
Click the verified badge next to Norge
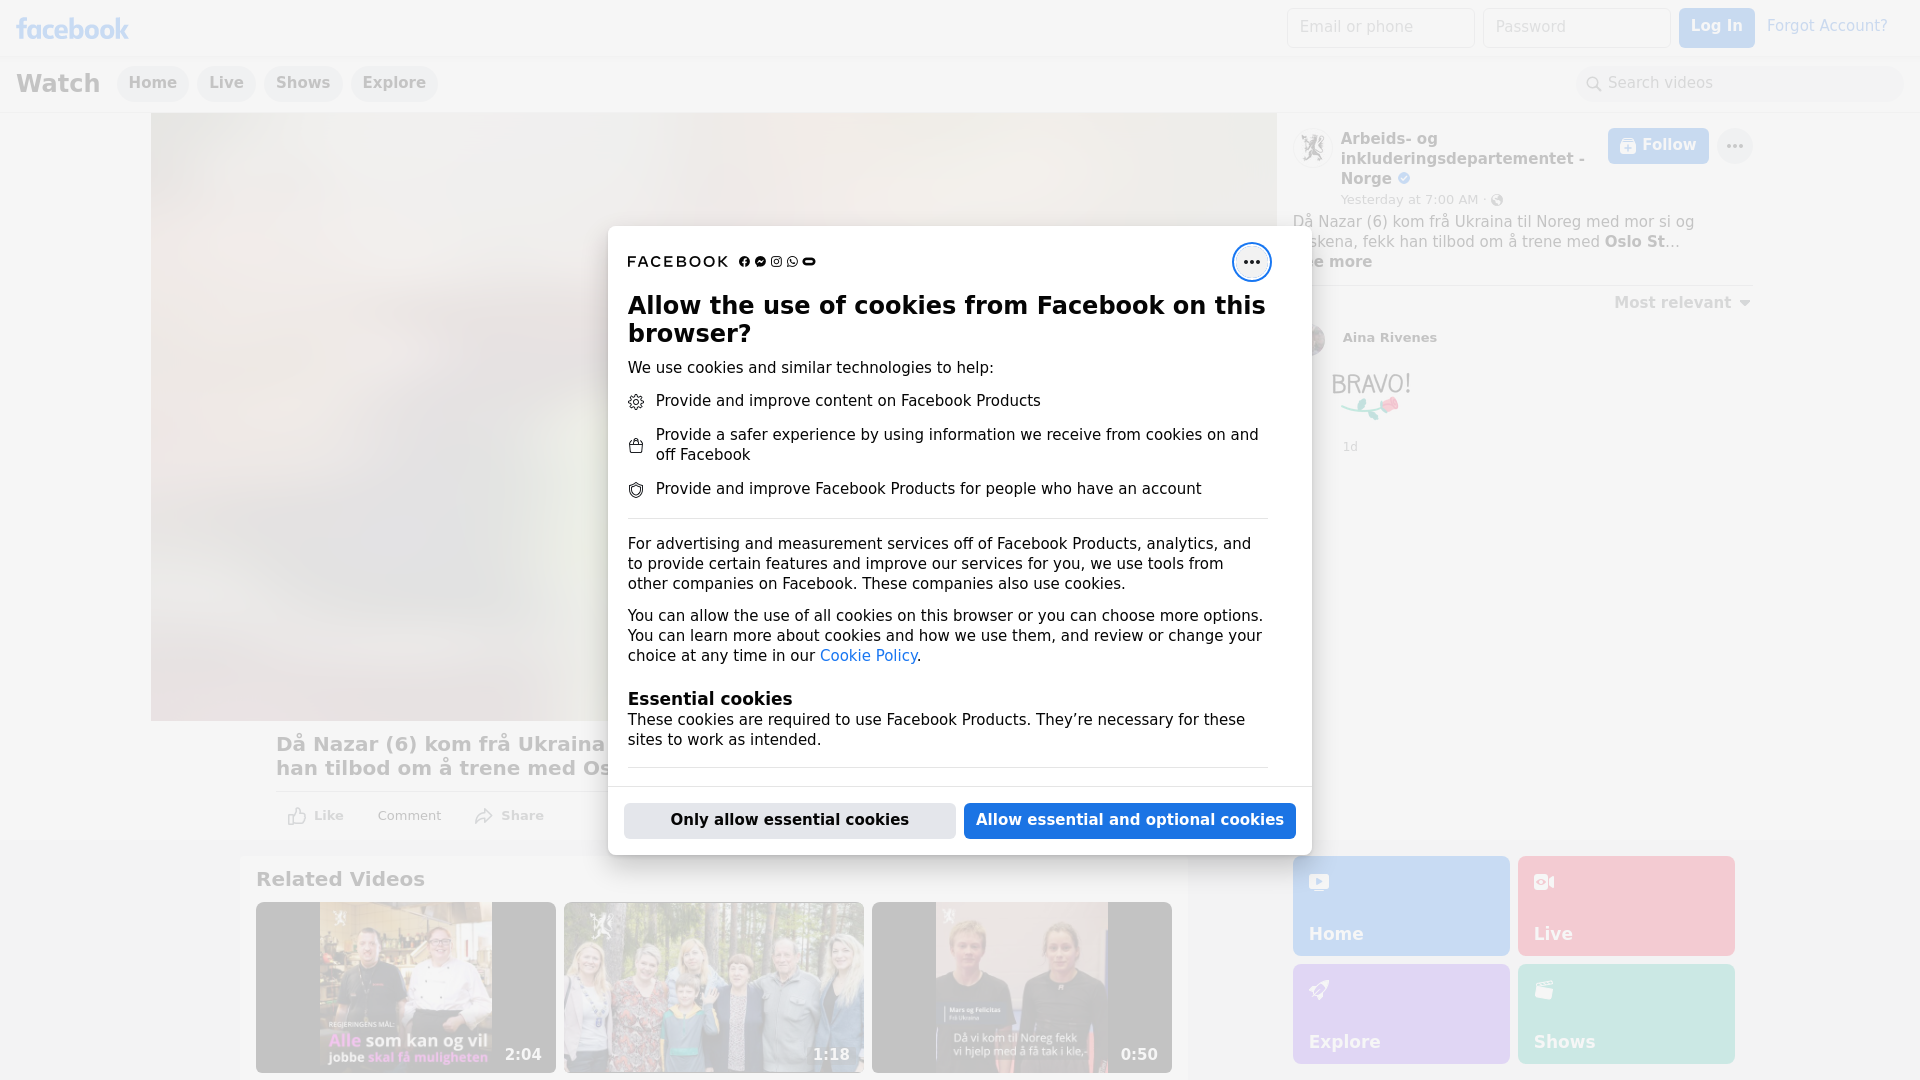(x=1404, y=179)
